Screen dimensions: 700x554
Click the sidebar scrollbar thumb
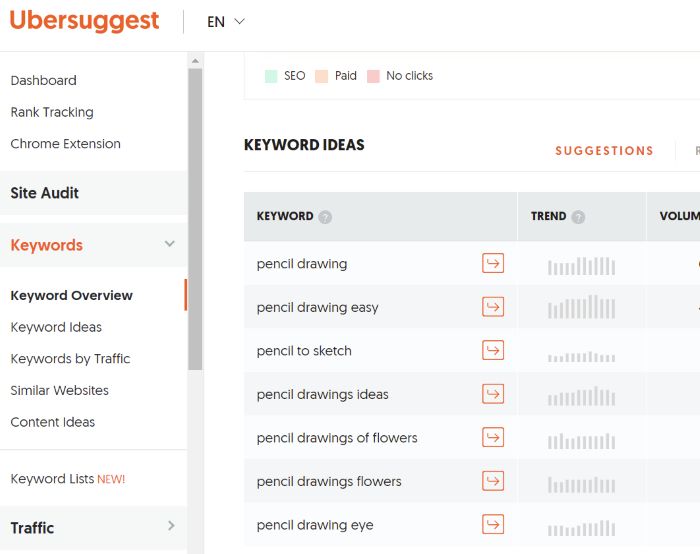(x=195, y=219)
